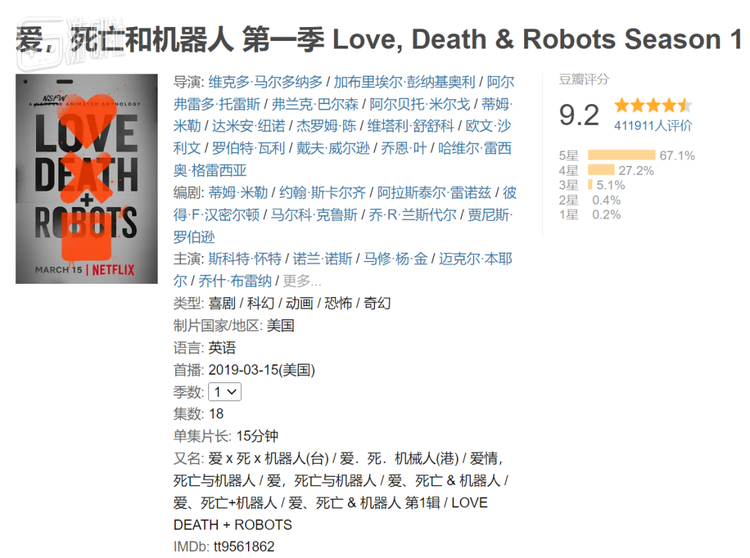Open director 罗伯特·瓦利 link
Viewport: 750px width, 558px height.
click(248, 148)
